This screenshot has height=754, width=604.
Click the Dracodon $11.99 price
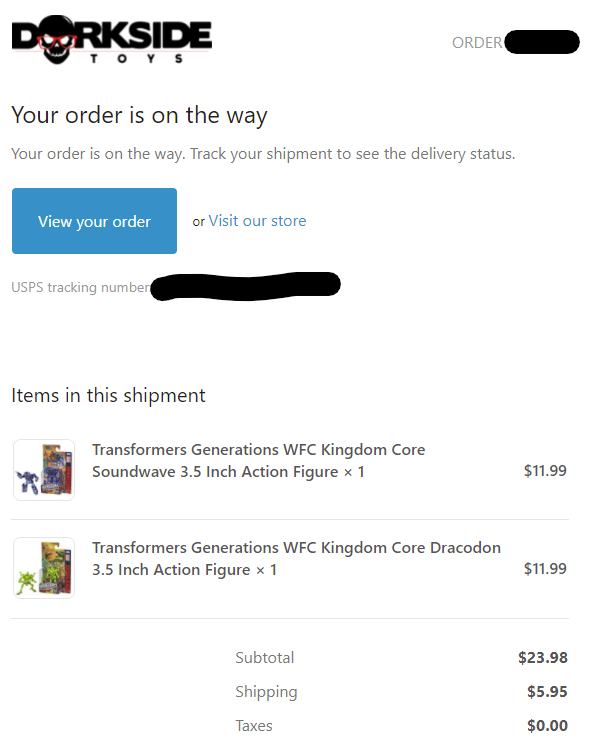[545, 569]
